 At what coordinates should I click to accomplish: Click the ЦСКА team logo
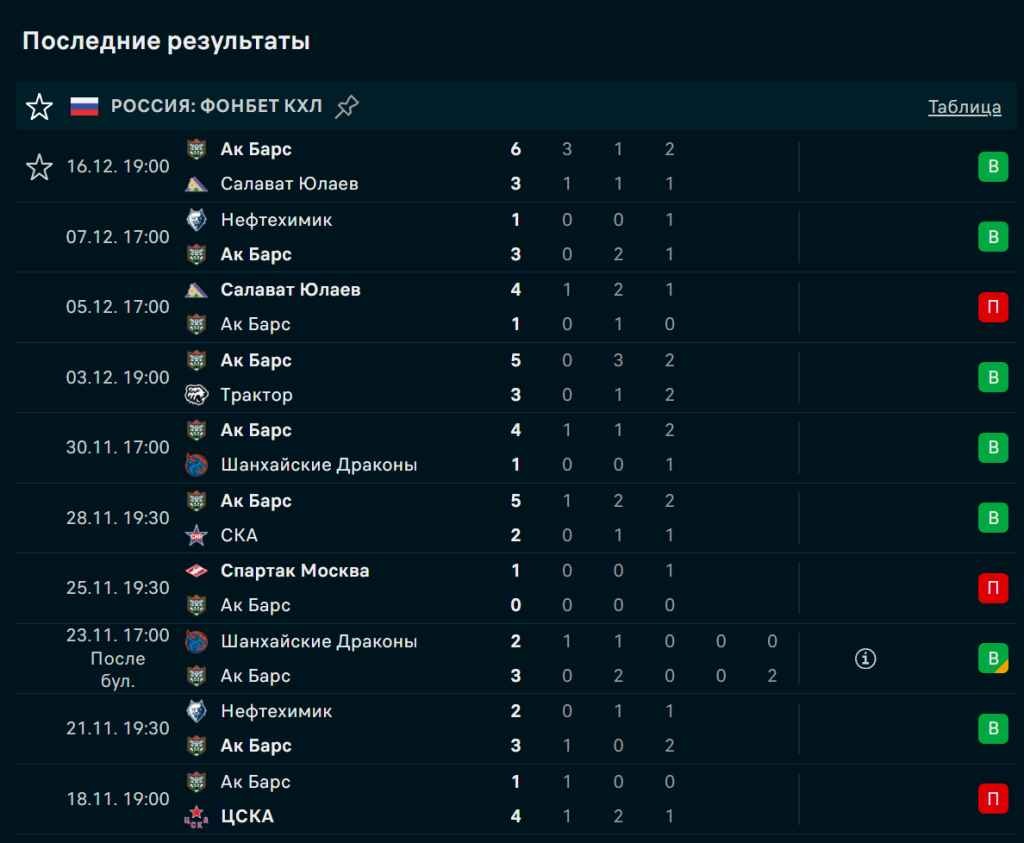point(197,817)
